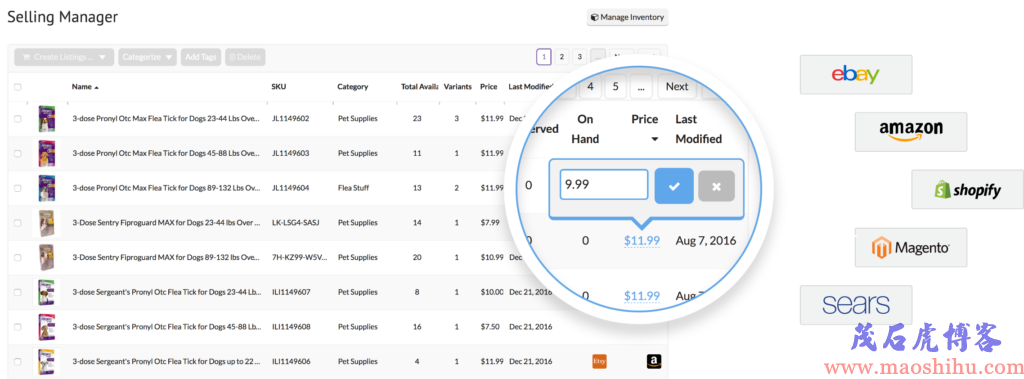This screenshot has height=379, width=1024.
Task: Open Sergeant's Pronyl up to 22 item
Action: (167, 361)
